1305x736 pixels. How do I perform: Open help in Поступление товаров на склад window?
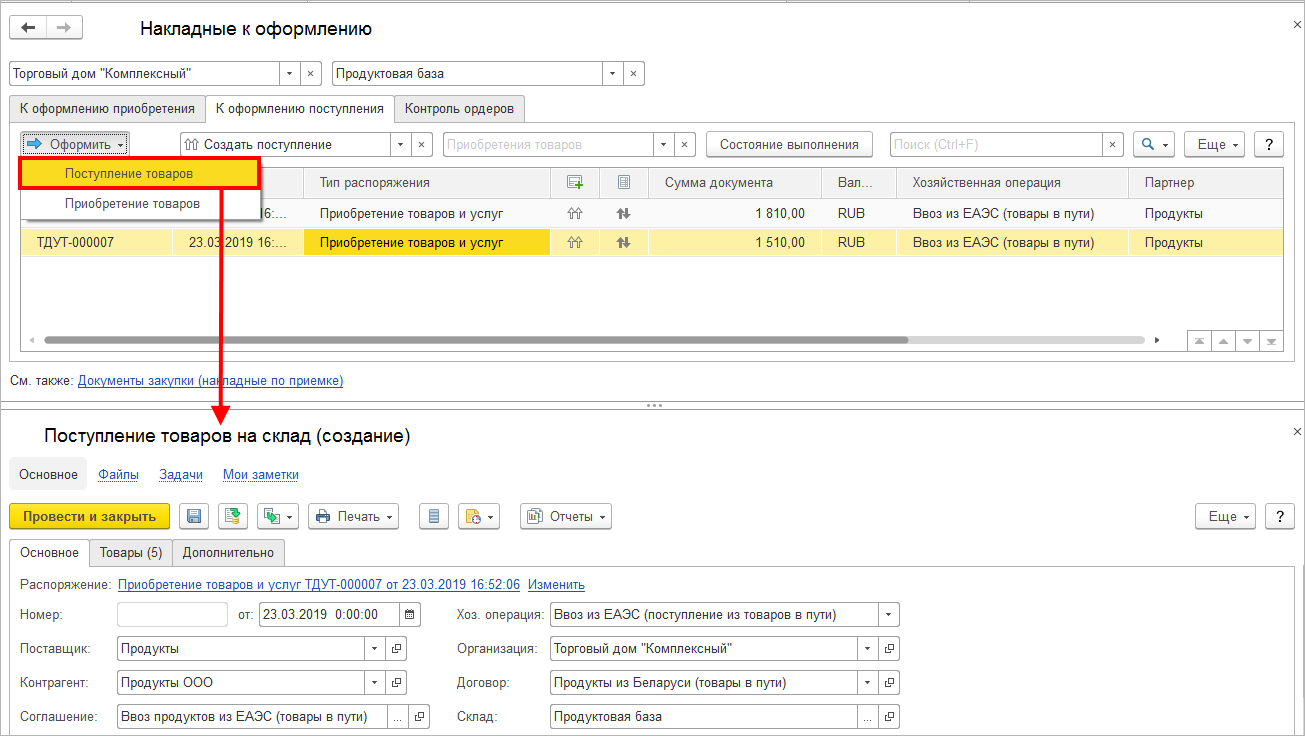click(1279, 516)
